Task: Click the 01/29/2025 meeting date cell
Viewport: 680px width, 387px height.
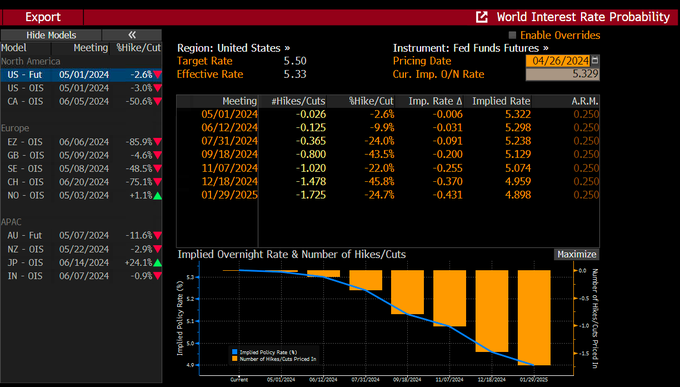Action: pos(229,195)
